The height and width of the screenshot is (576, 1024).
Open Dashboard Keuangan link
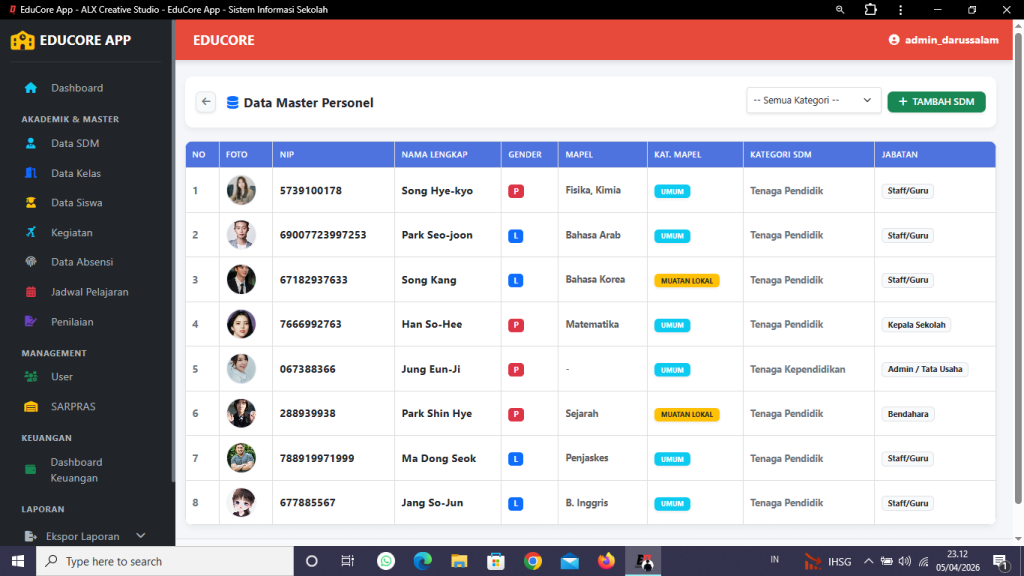[x=76, y=470]
